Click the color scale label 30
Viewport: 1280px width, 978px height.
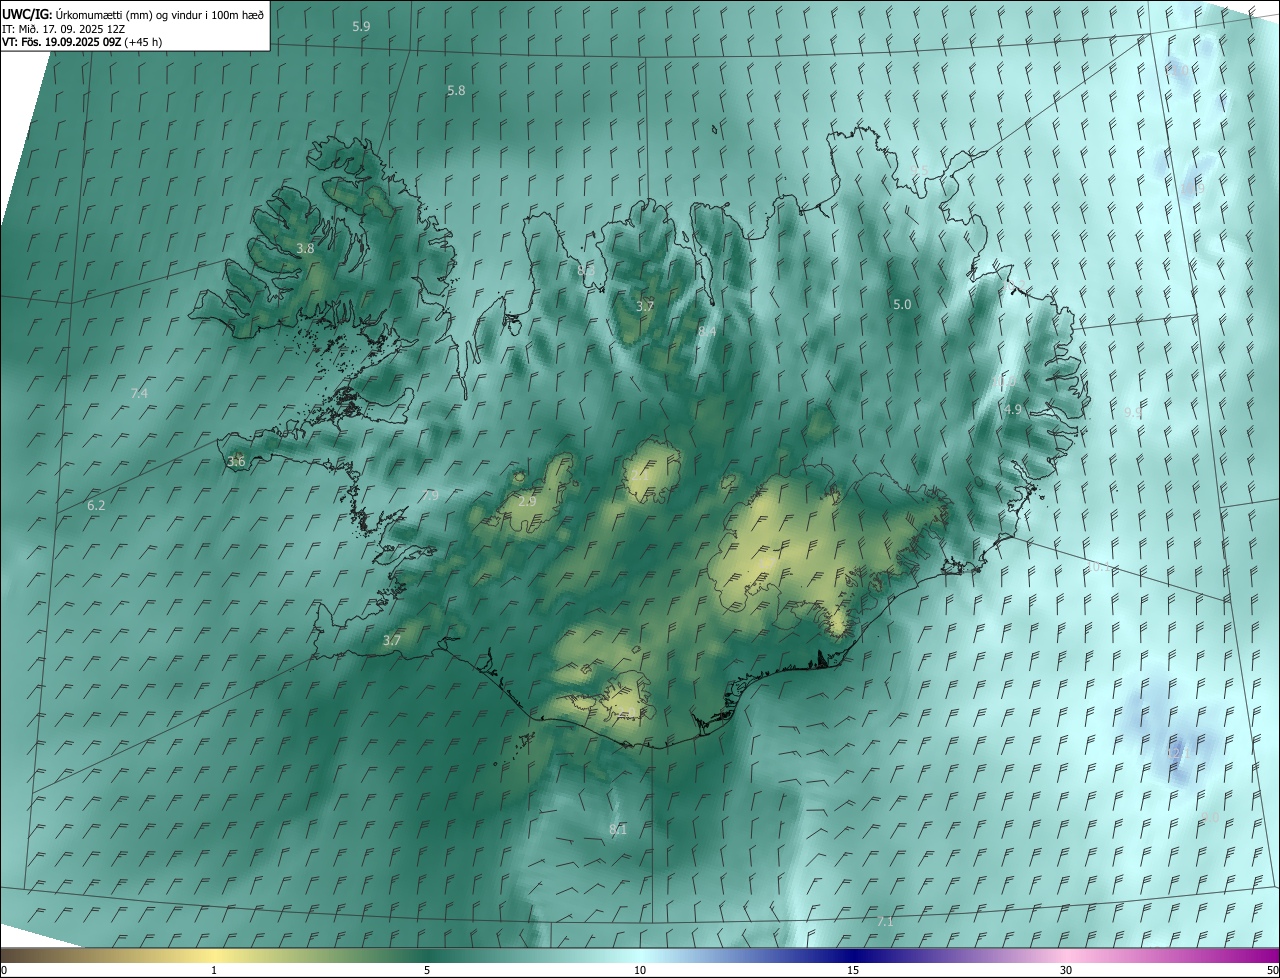[1066, 970]
